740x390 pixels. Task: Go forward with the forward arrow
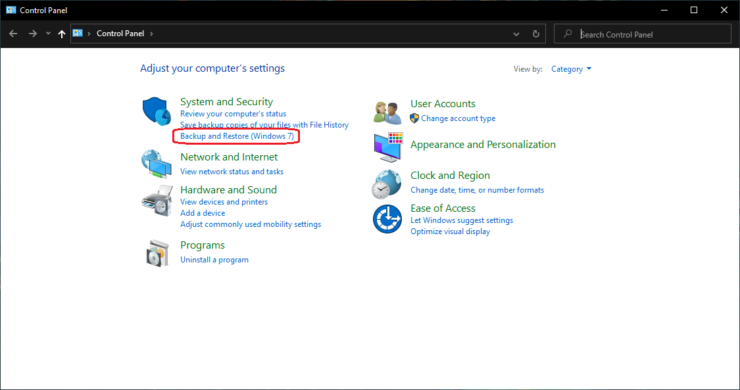32,34
